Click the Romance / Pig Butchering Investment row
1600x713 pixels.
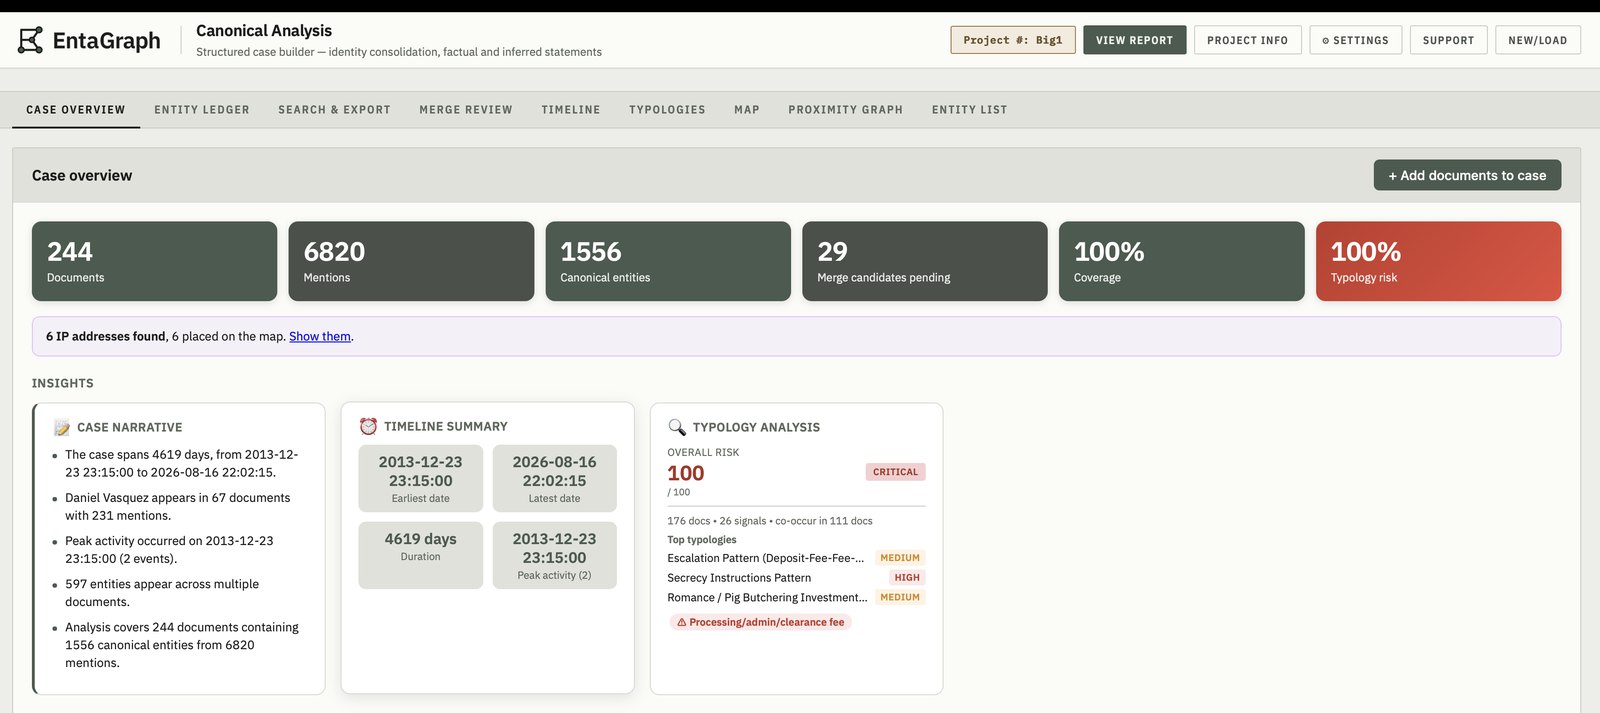coord(796,598)
